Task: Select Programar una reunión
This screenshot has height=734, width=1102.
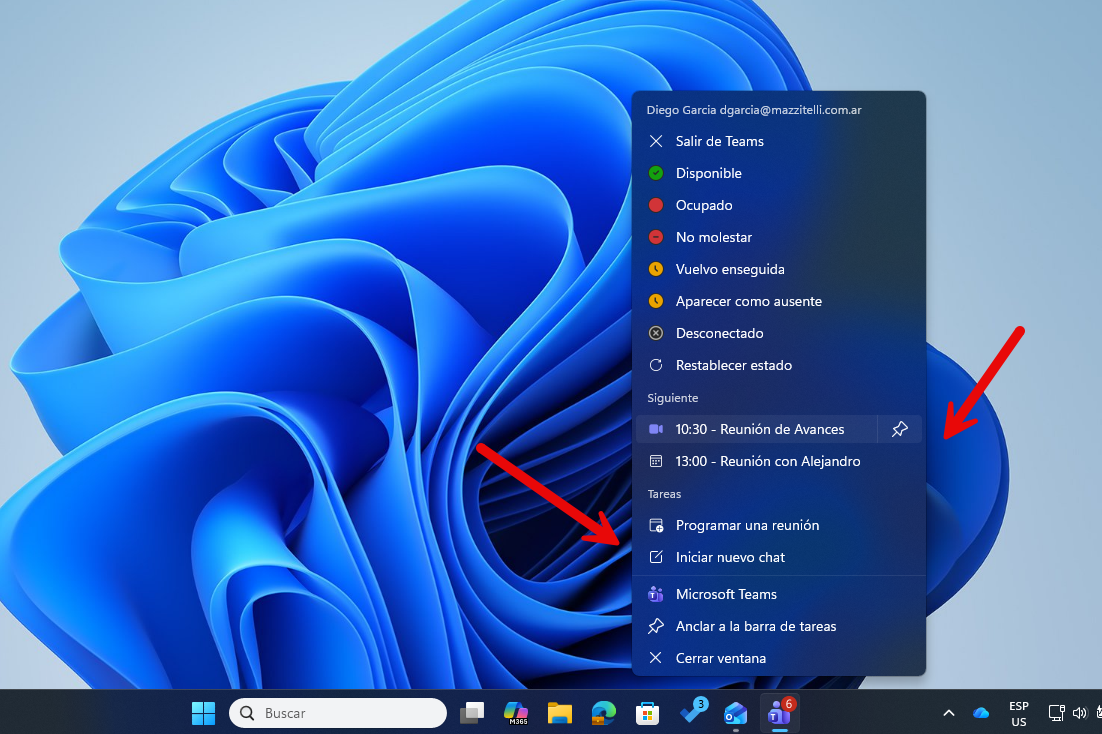Action: click(x=747, y=525)
